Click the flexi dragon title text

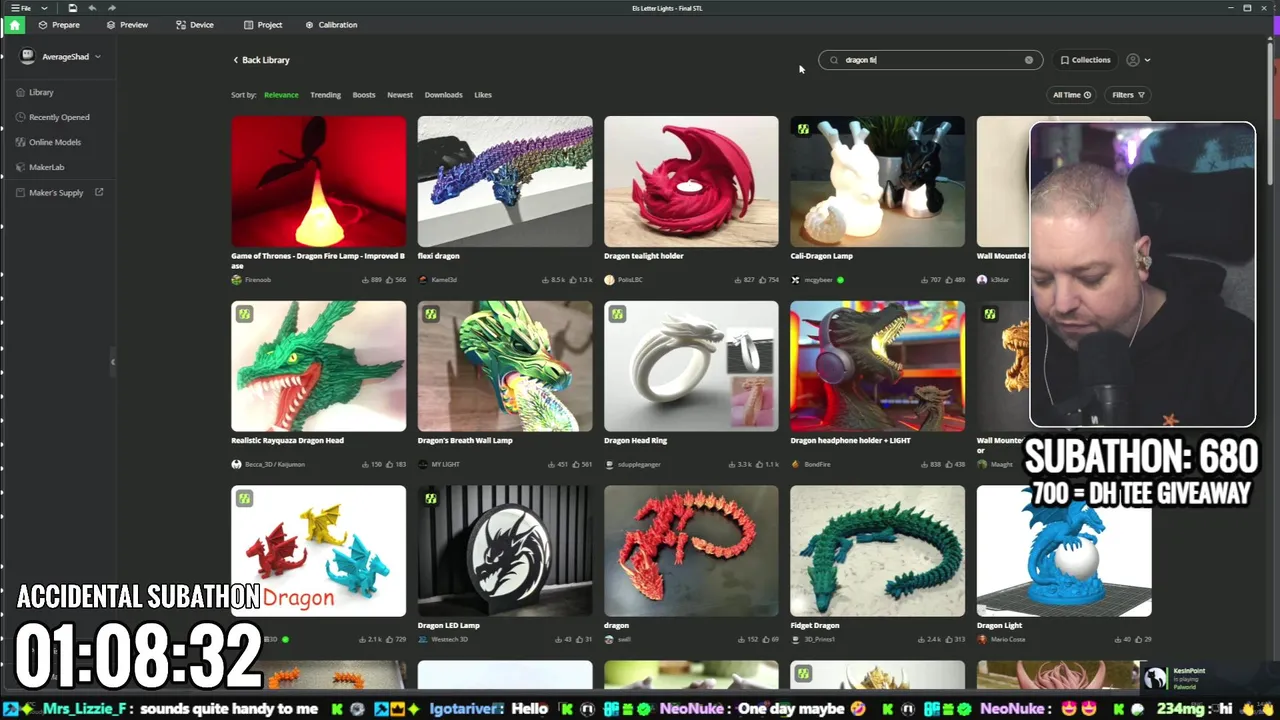tap(438, 256)
